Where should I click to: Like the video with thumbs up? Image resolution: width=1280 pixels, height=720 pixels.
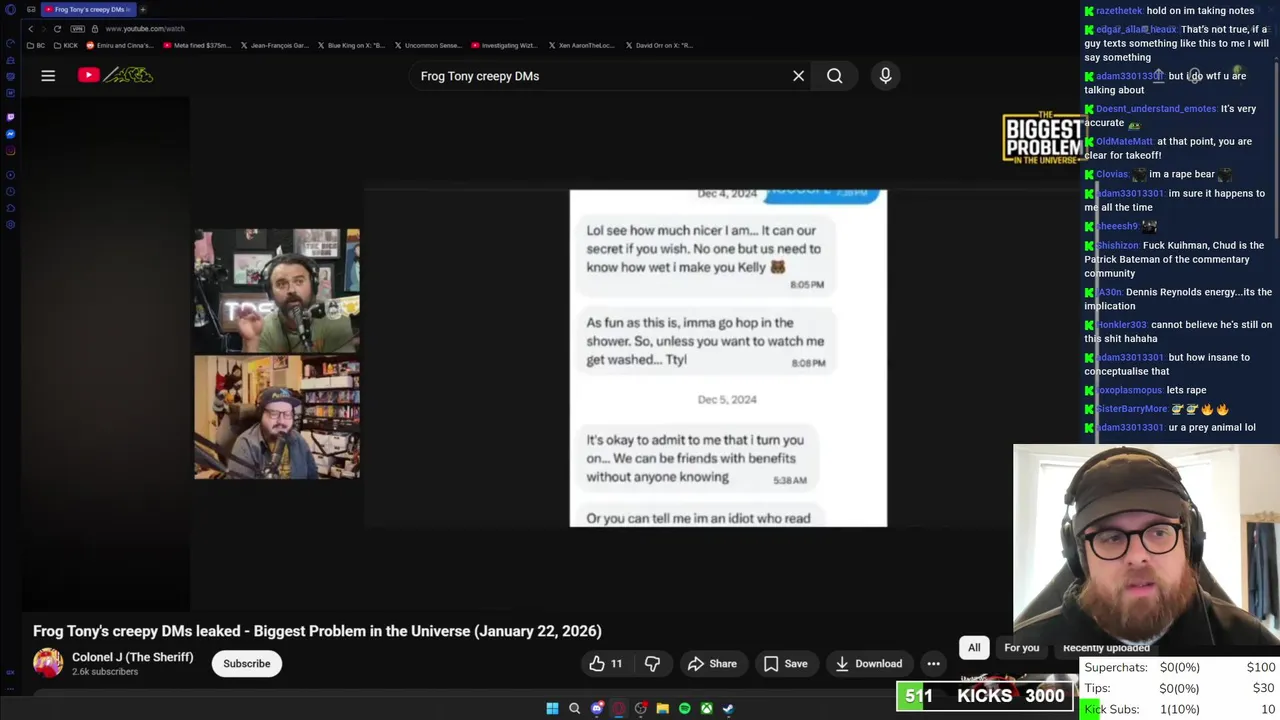coord(606,663)
